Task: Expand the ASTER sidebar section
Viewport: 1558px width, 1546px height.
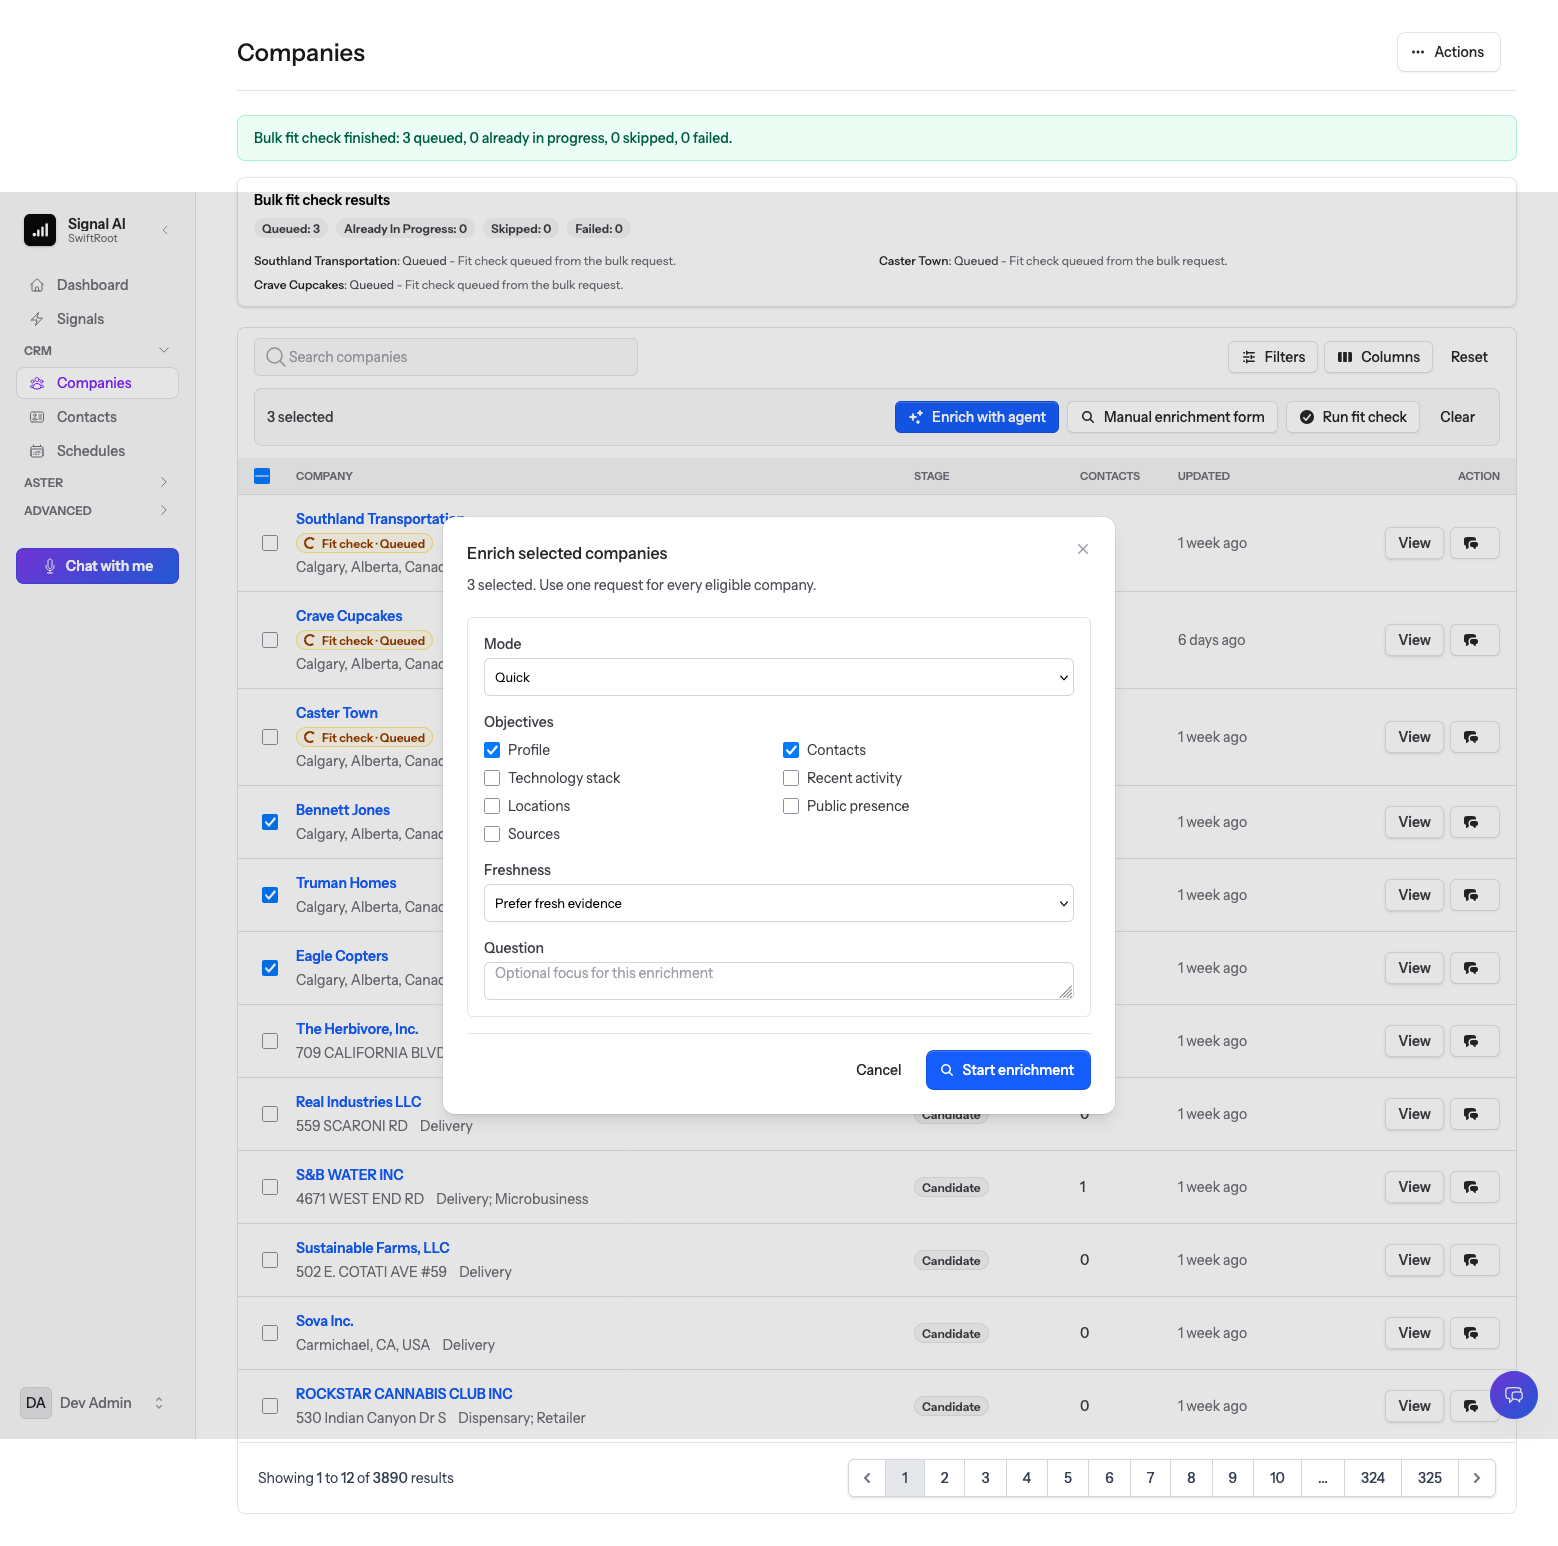Action: [97, 483]
